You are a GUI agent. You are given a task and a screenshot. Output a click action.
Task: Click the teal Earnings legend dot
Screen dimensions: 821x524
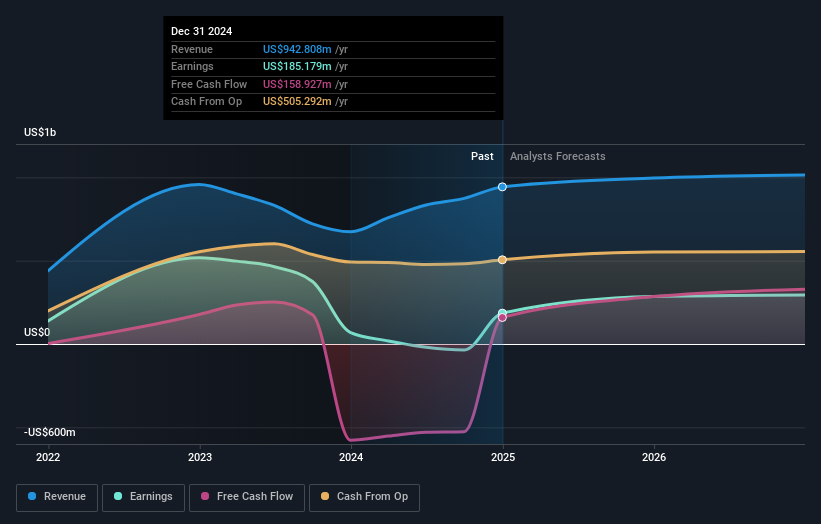[x=118, y=496]
